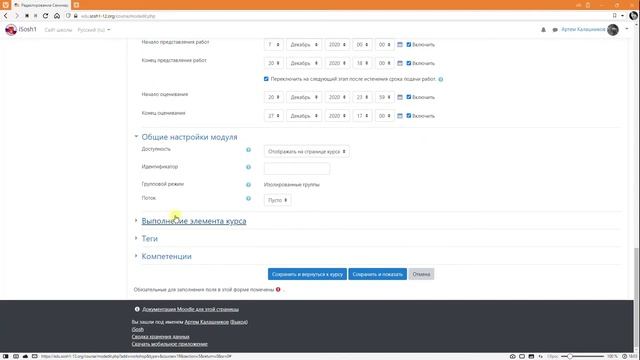Click the new tab plus icon
The height and width of the screenshot is (360, 640).
76,5
